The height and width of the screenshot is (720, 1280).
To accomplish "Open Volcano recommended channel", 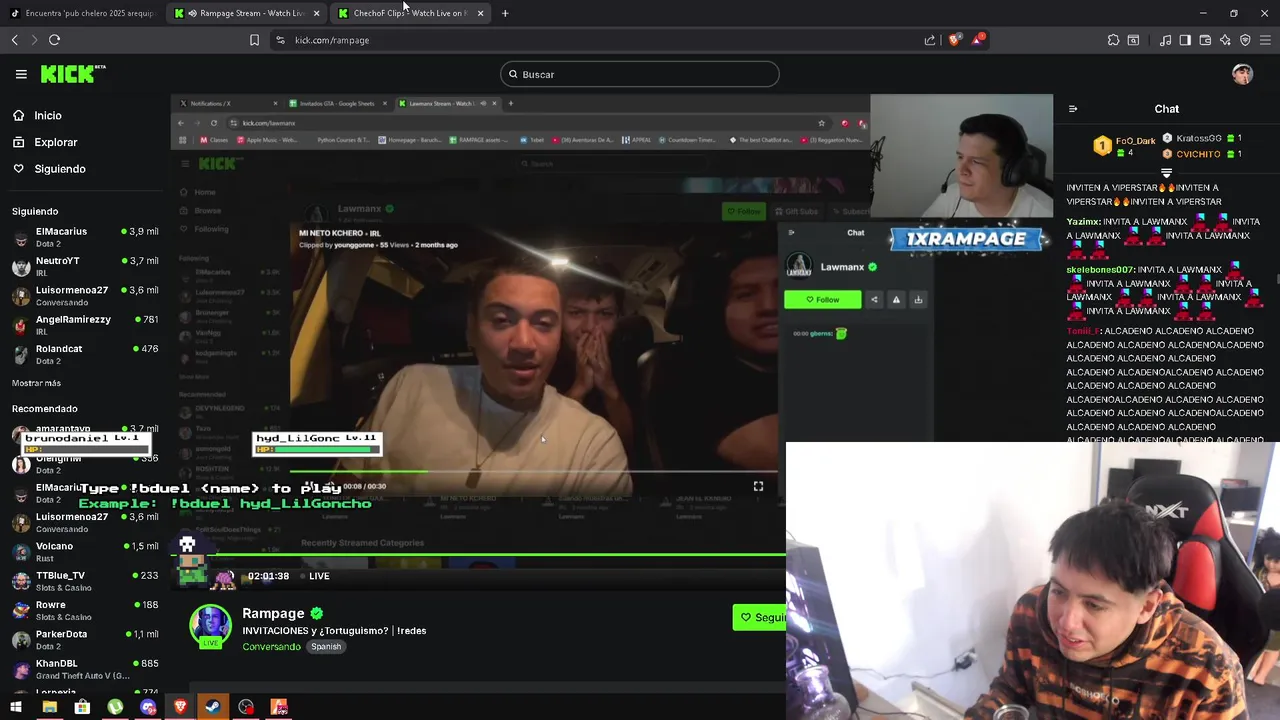I will (85, 552).
